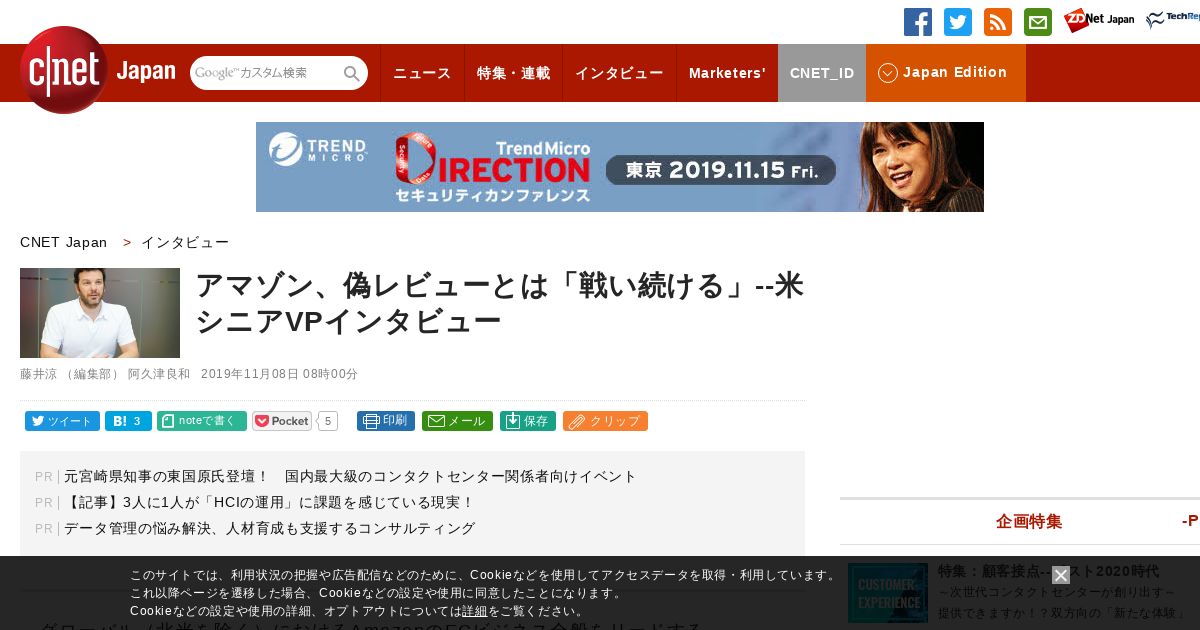Screen dimensions: 1200x630
Task: Click the noteで書く button
Action: pos(202,421)
